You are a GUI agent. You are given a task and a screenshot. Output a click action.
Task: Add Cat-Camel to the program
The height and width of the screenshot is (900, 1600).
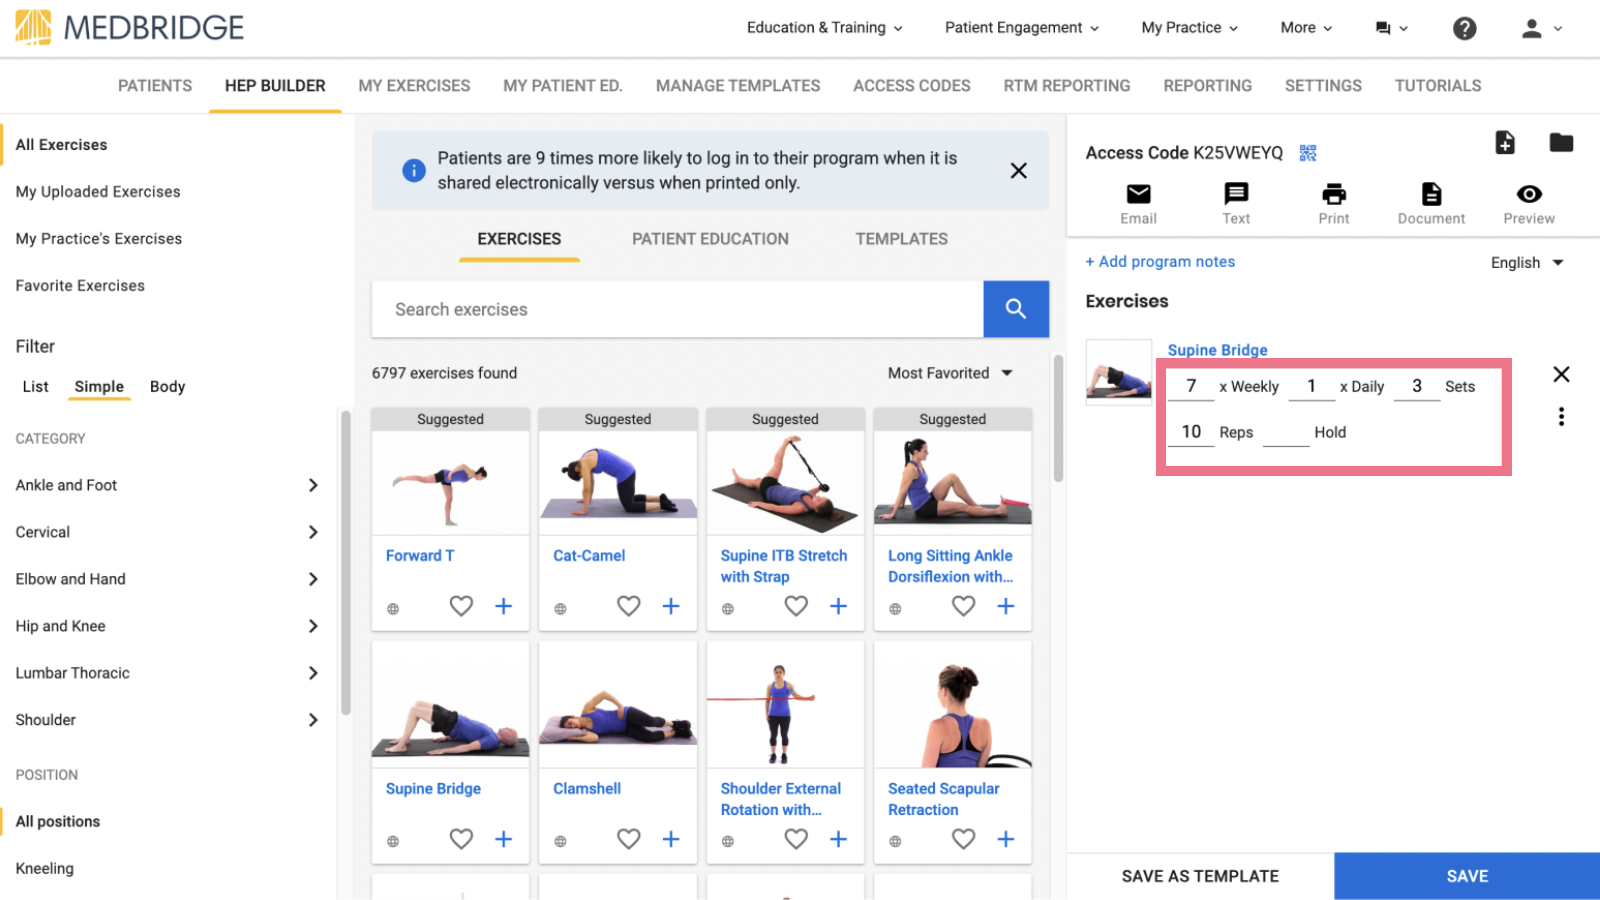pos(671,606)
